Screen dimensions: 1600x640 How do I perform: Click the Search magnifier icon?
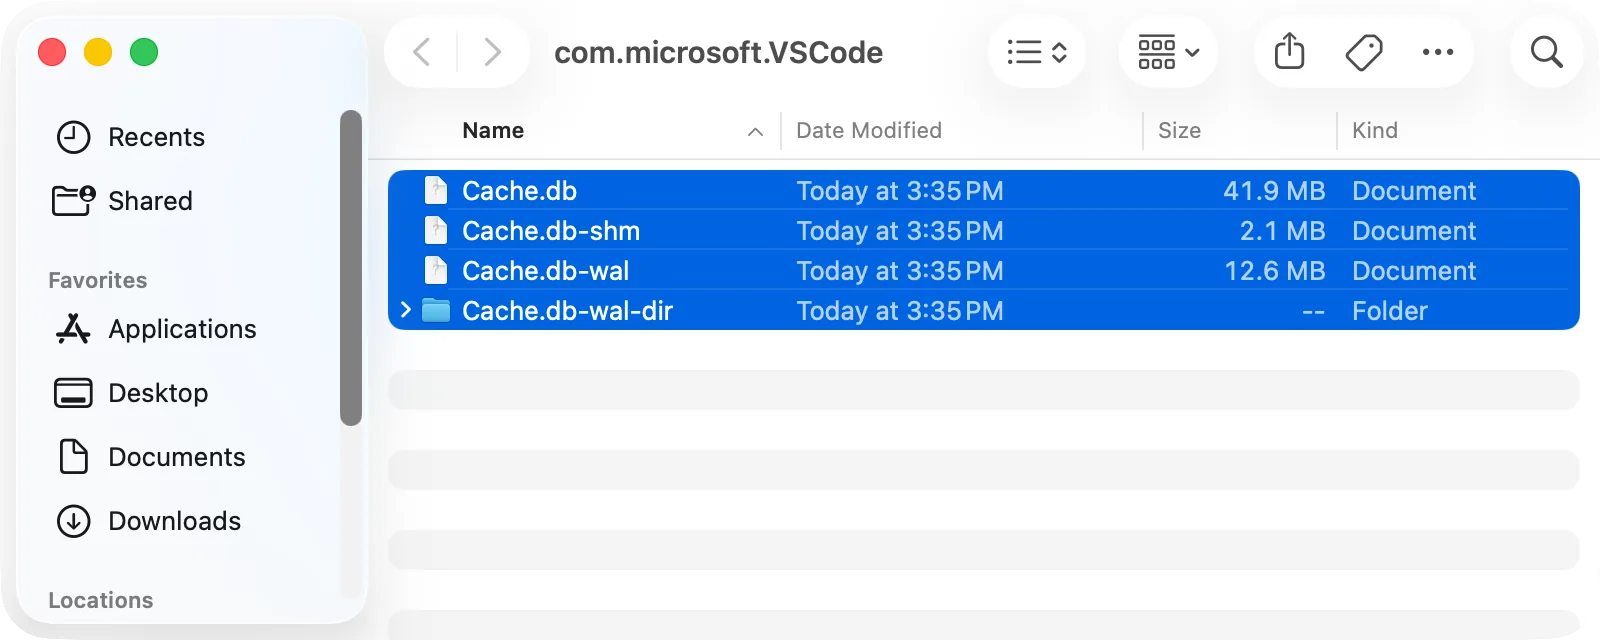point(1546,52)
